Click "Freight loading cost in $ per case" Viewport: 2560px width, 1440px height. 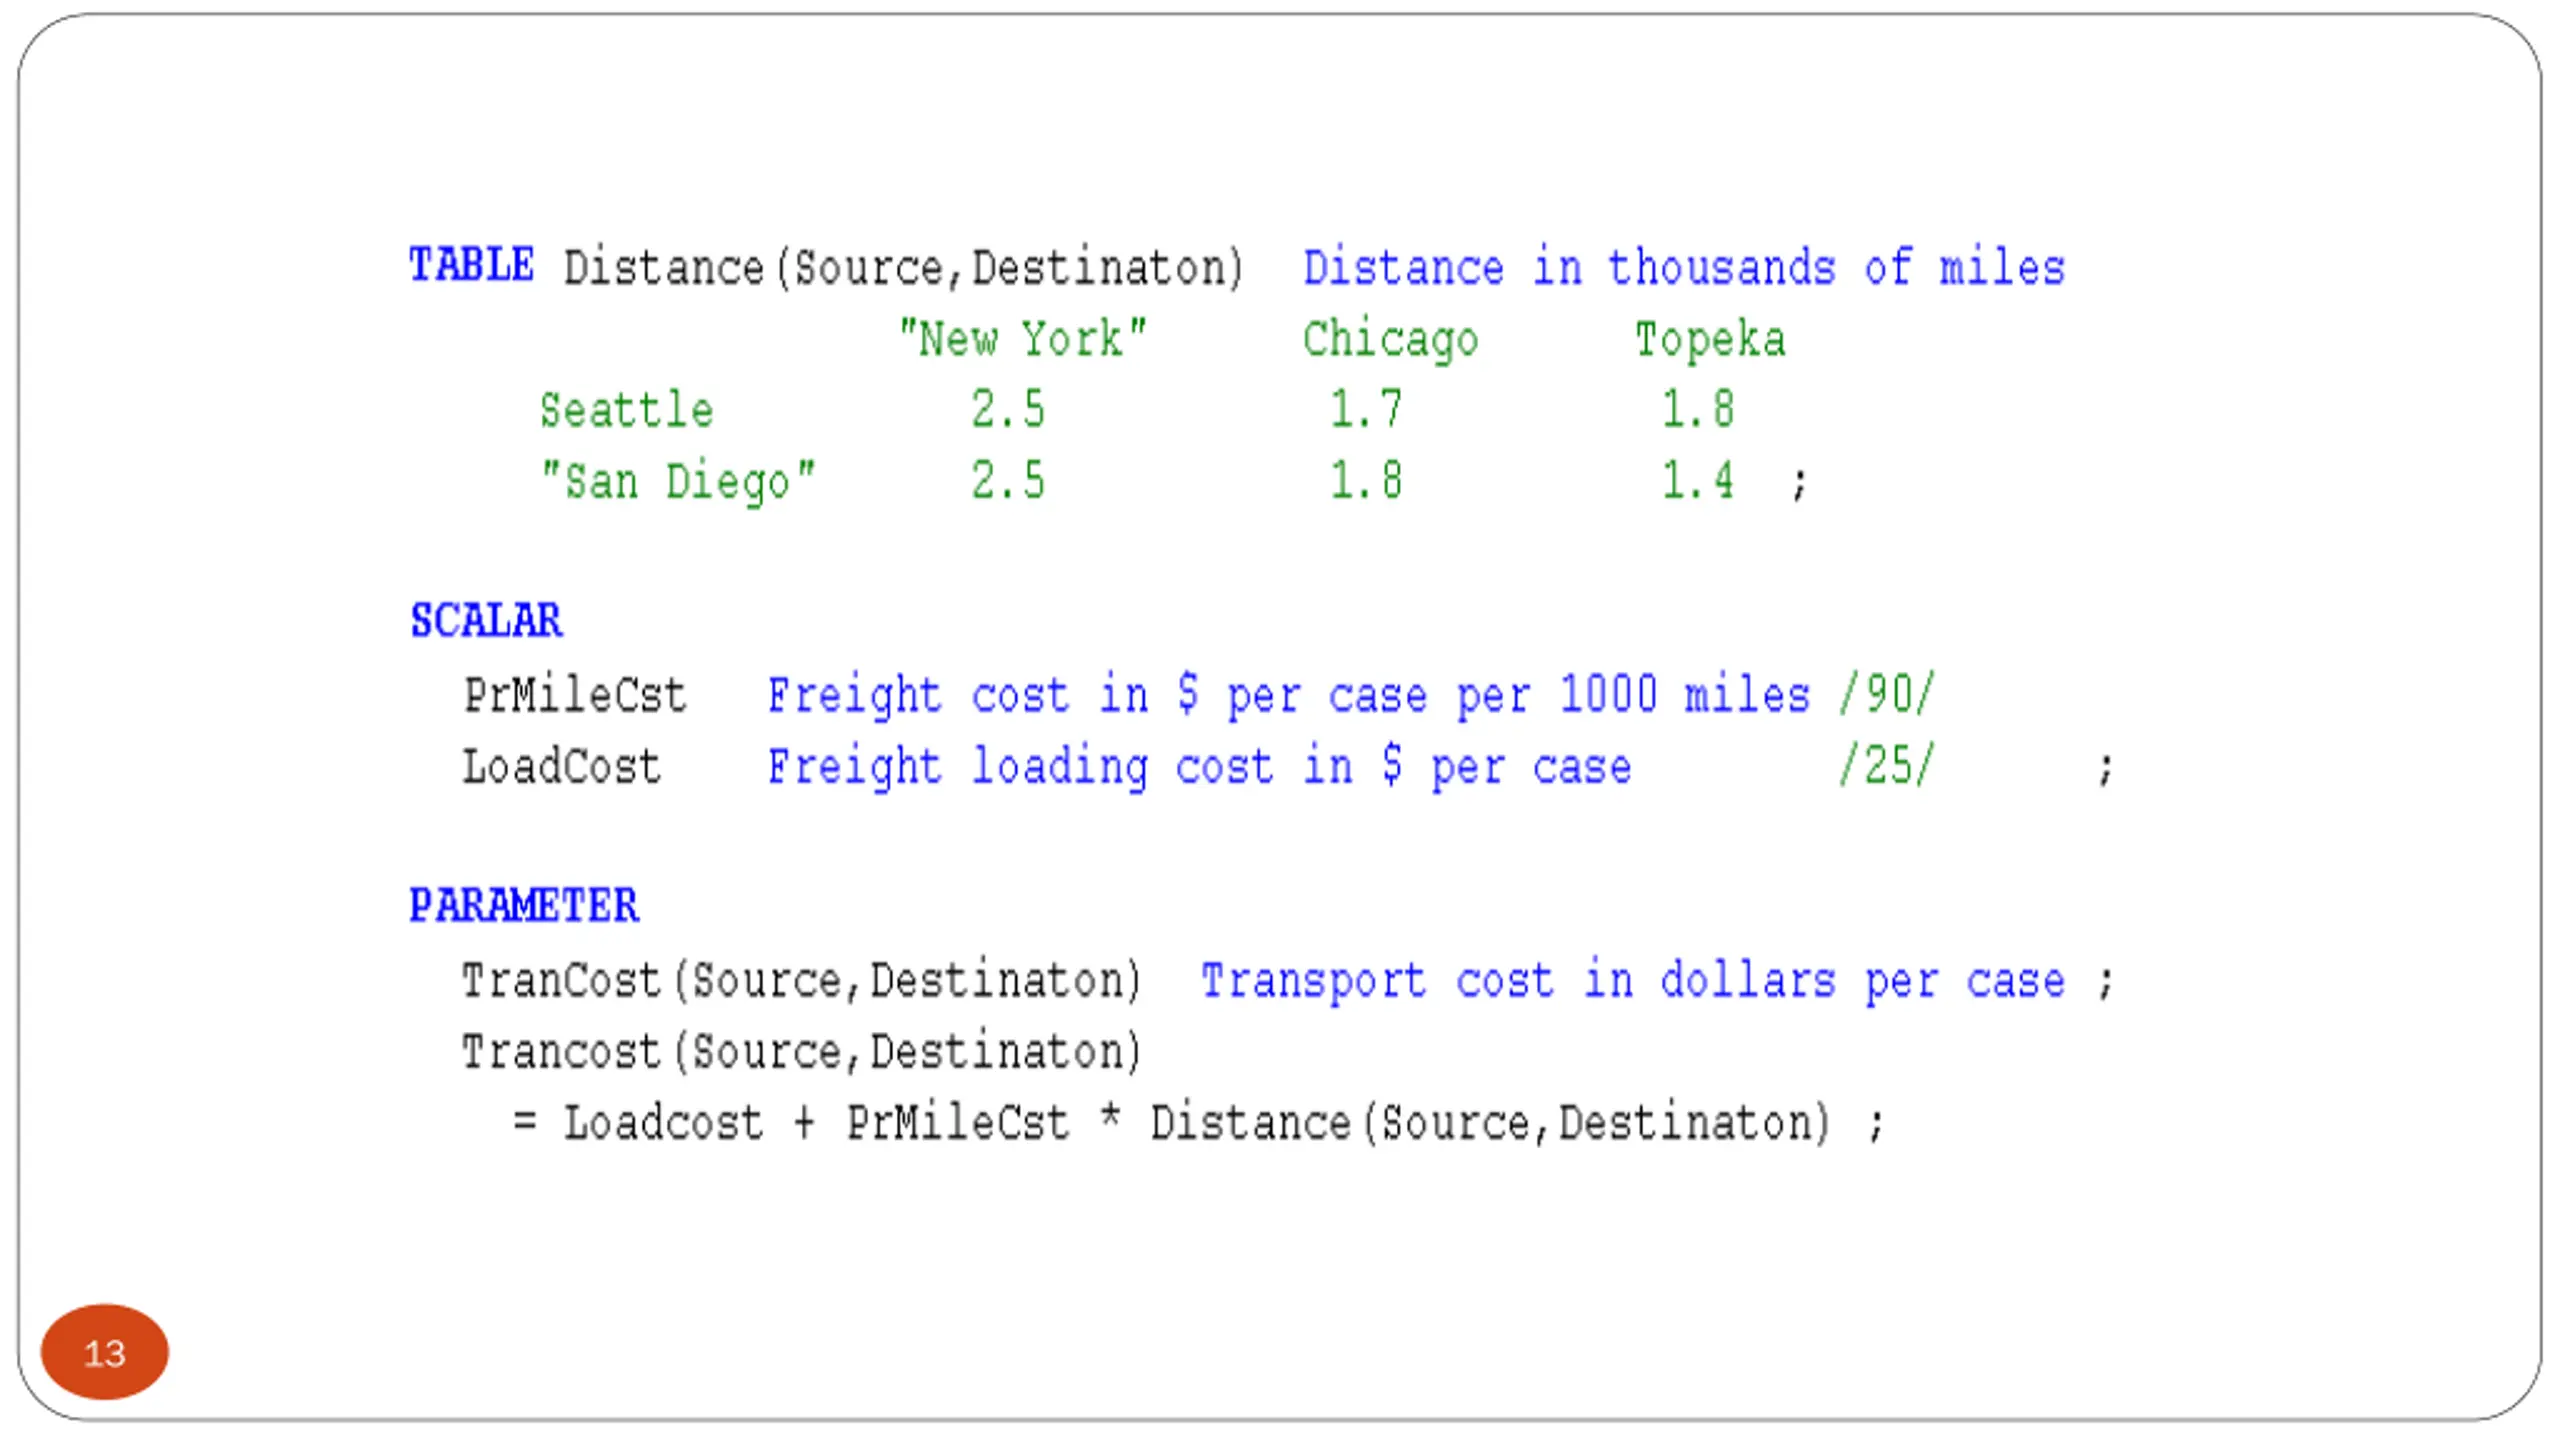click(1199, 767)
